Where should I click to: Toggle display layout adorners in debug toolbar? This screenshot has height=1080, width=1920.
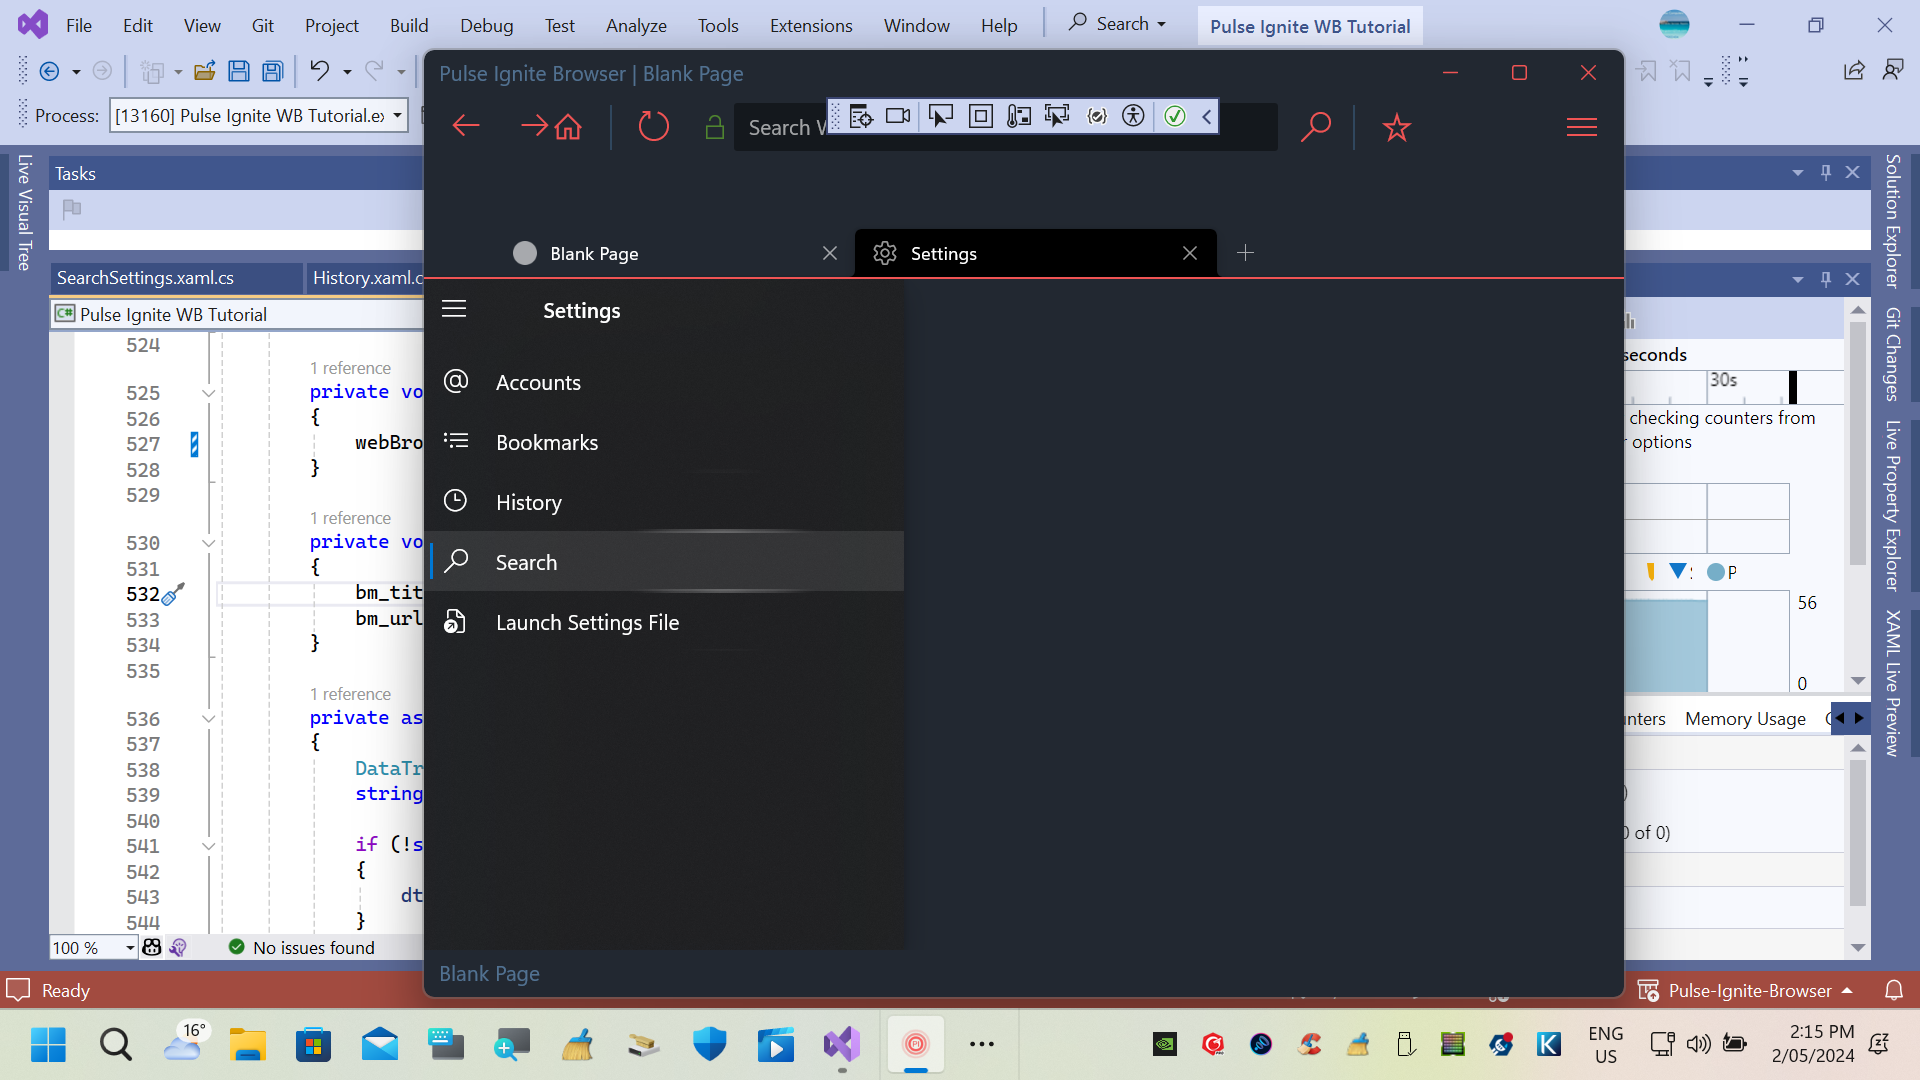pos(981,116)
